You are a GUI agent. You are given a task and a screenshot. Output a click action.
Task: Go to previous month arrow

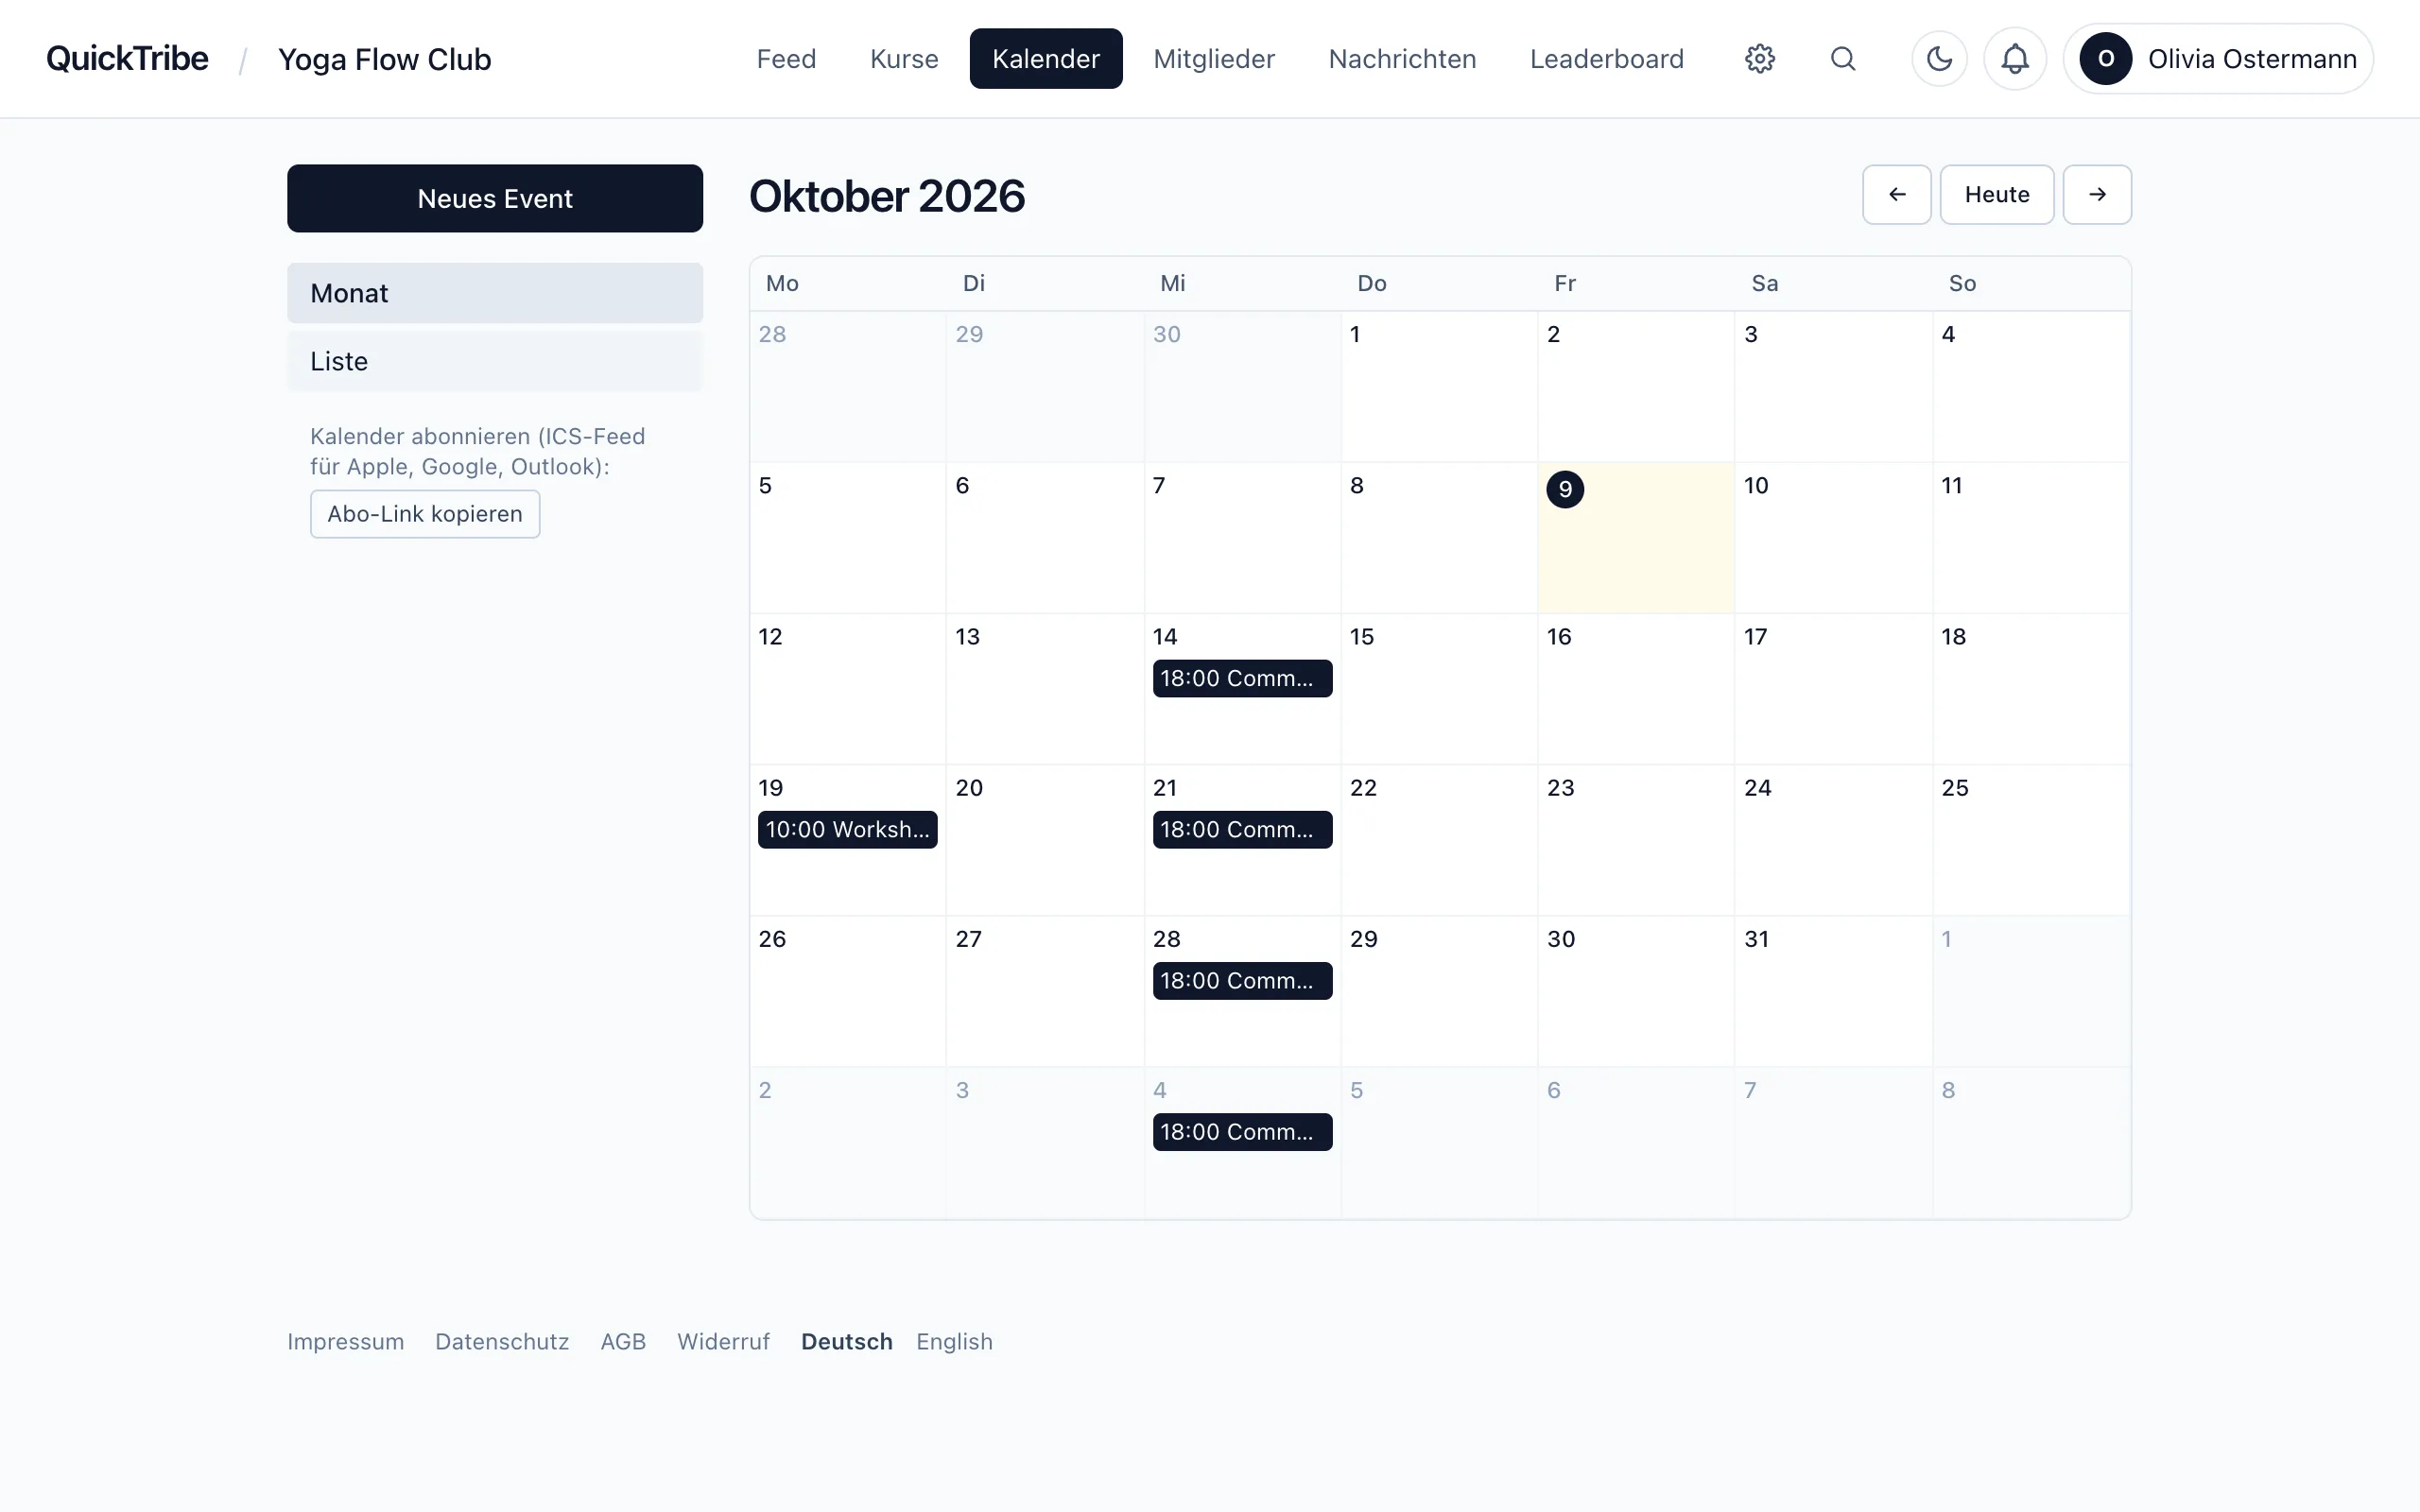pyautogui.click(x=1896, y=195)
